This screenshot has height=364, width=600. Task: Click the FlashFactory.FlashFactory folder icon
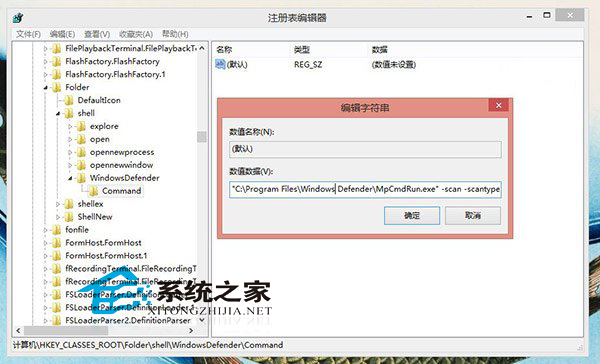(x=57, y=62)
